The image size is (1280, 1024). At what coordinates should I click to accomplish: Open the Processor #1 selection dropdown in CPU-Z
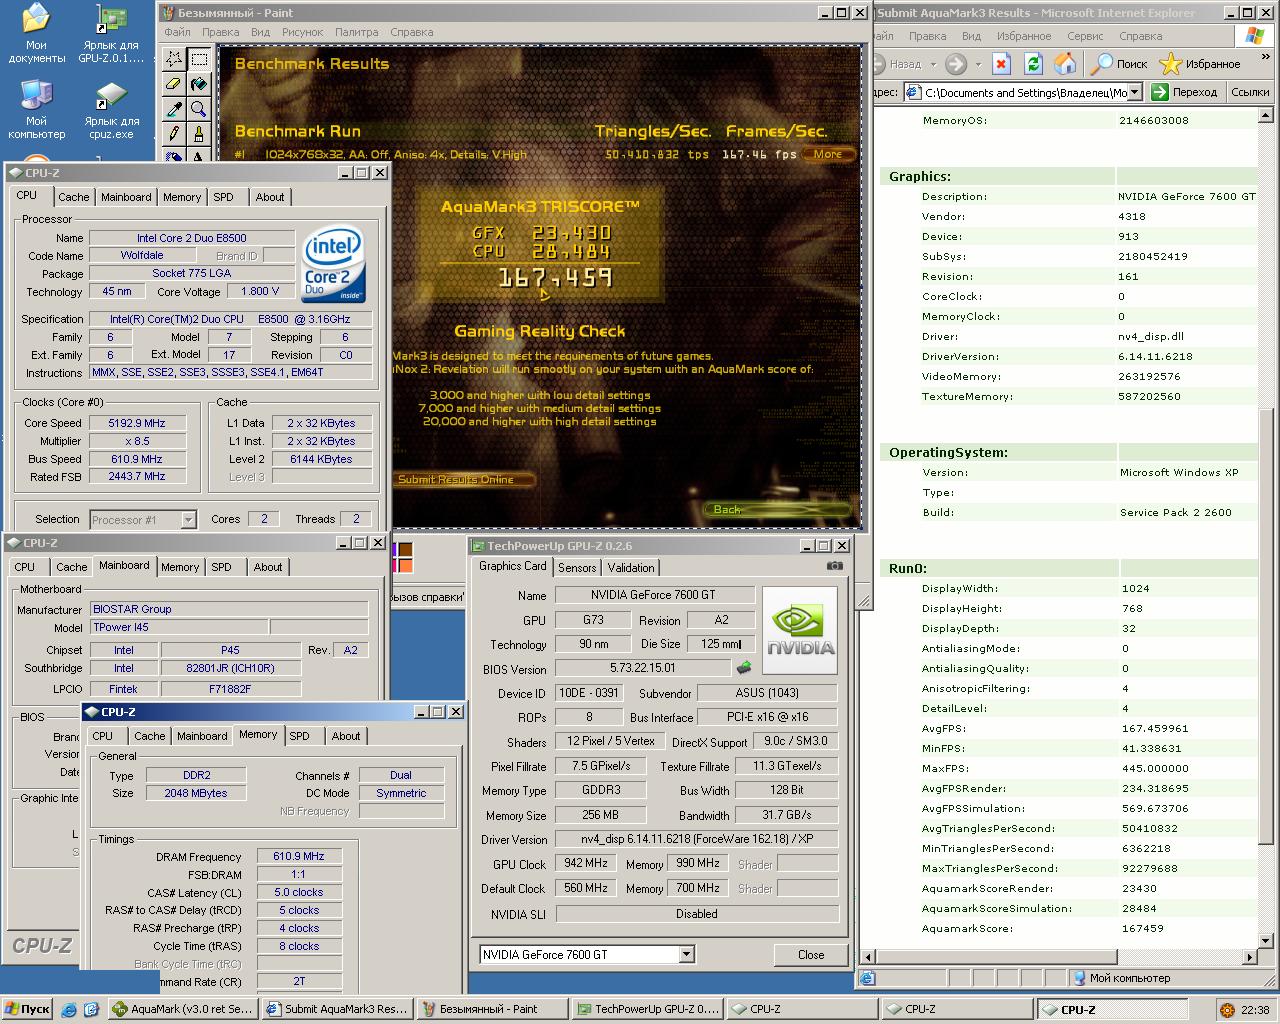coord(188,520)
